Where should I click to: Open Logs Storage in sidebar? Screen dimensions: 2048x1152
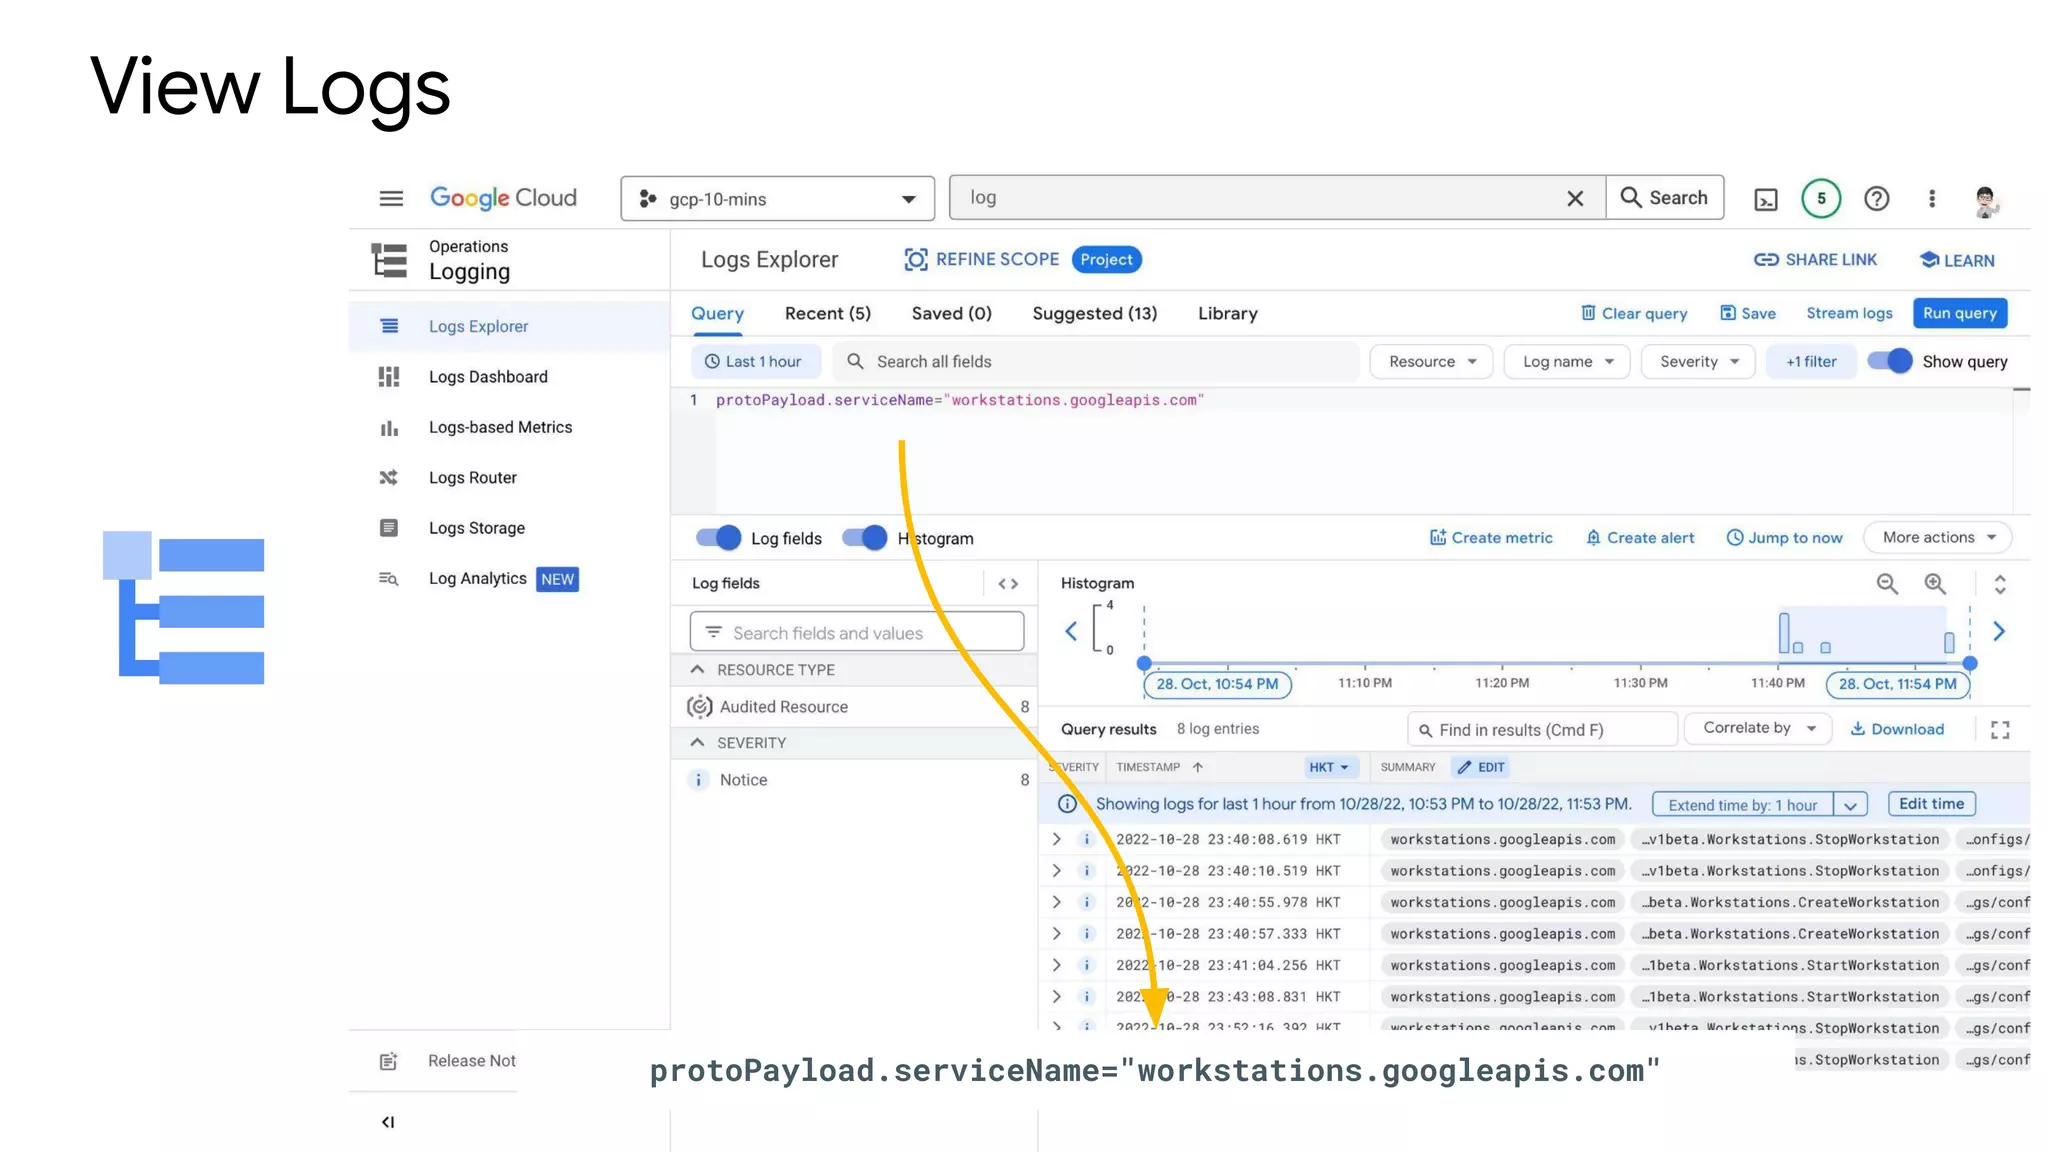(x=509, y=528)
